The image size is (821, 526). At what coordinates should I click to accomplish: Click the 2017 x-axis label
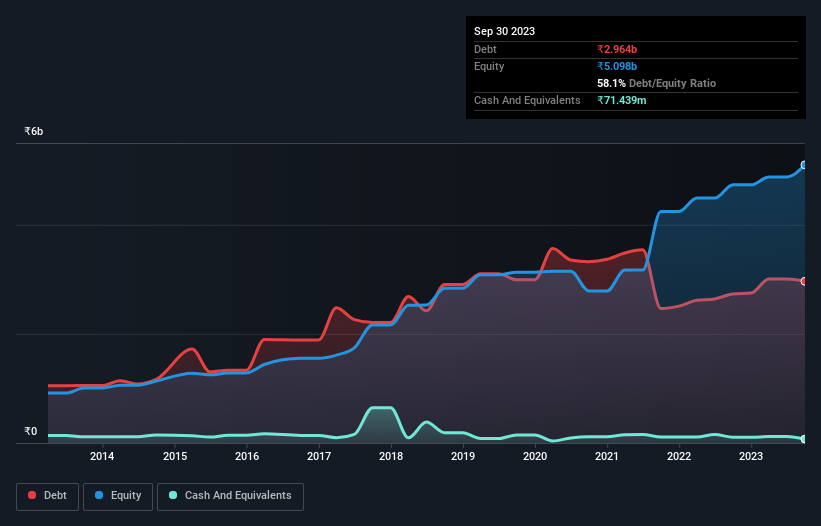(319, 456)
